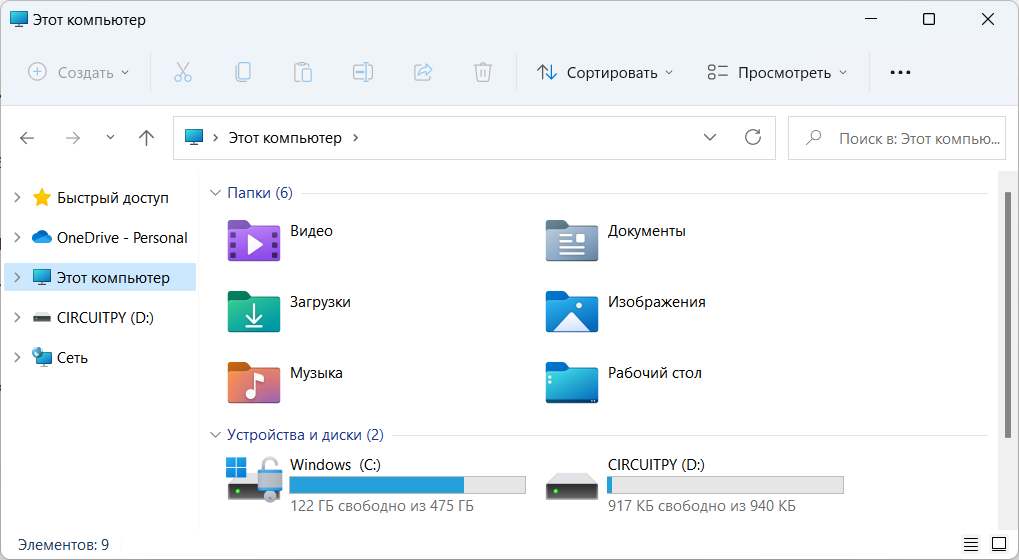The height and width of the screenshot is (560, 1019).
Task: Click the Музыка folder label
Action: point(316,373)
